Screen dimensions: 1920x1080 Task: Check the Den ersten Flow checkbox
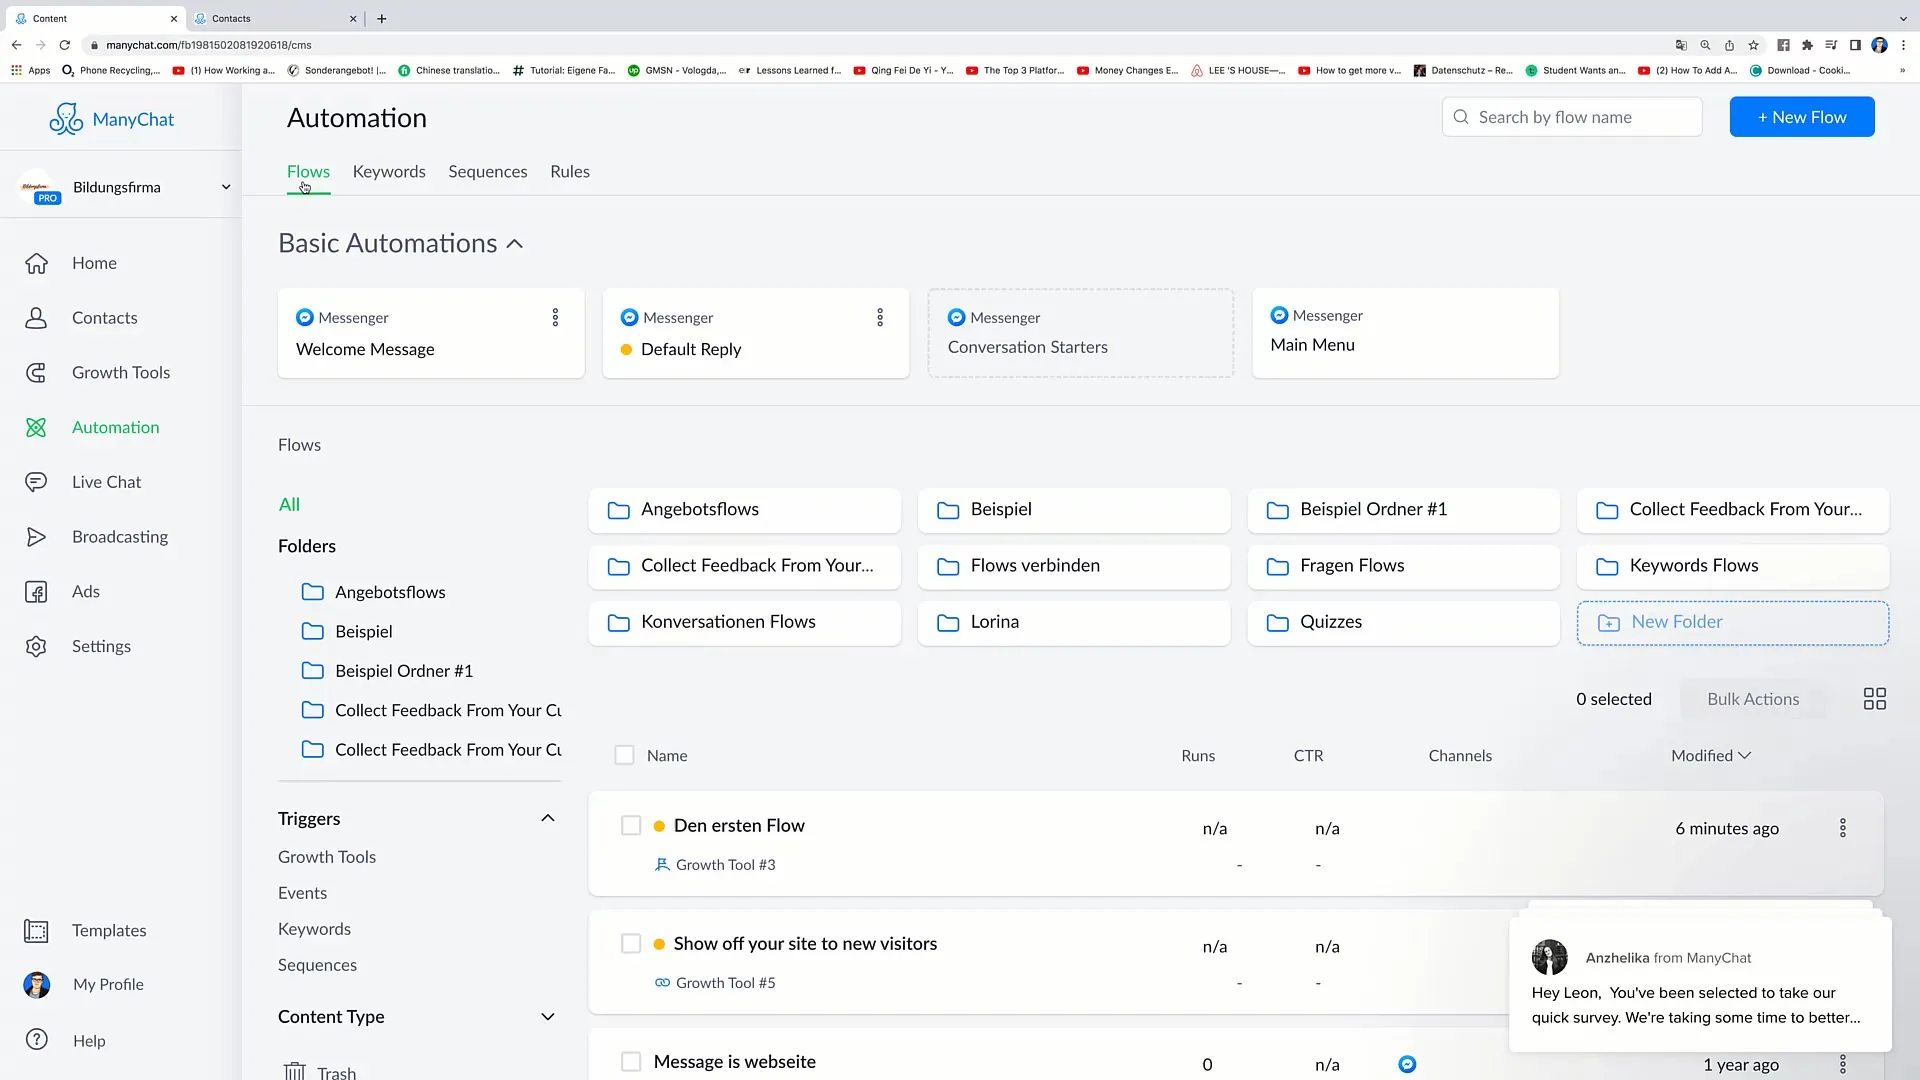631,825
